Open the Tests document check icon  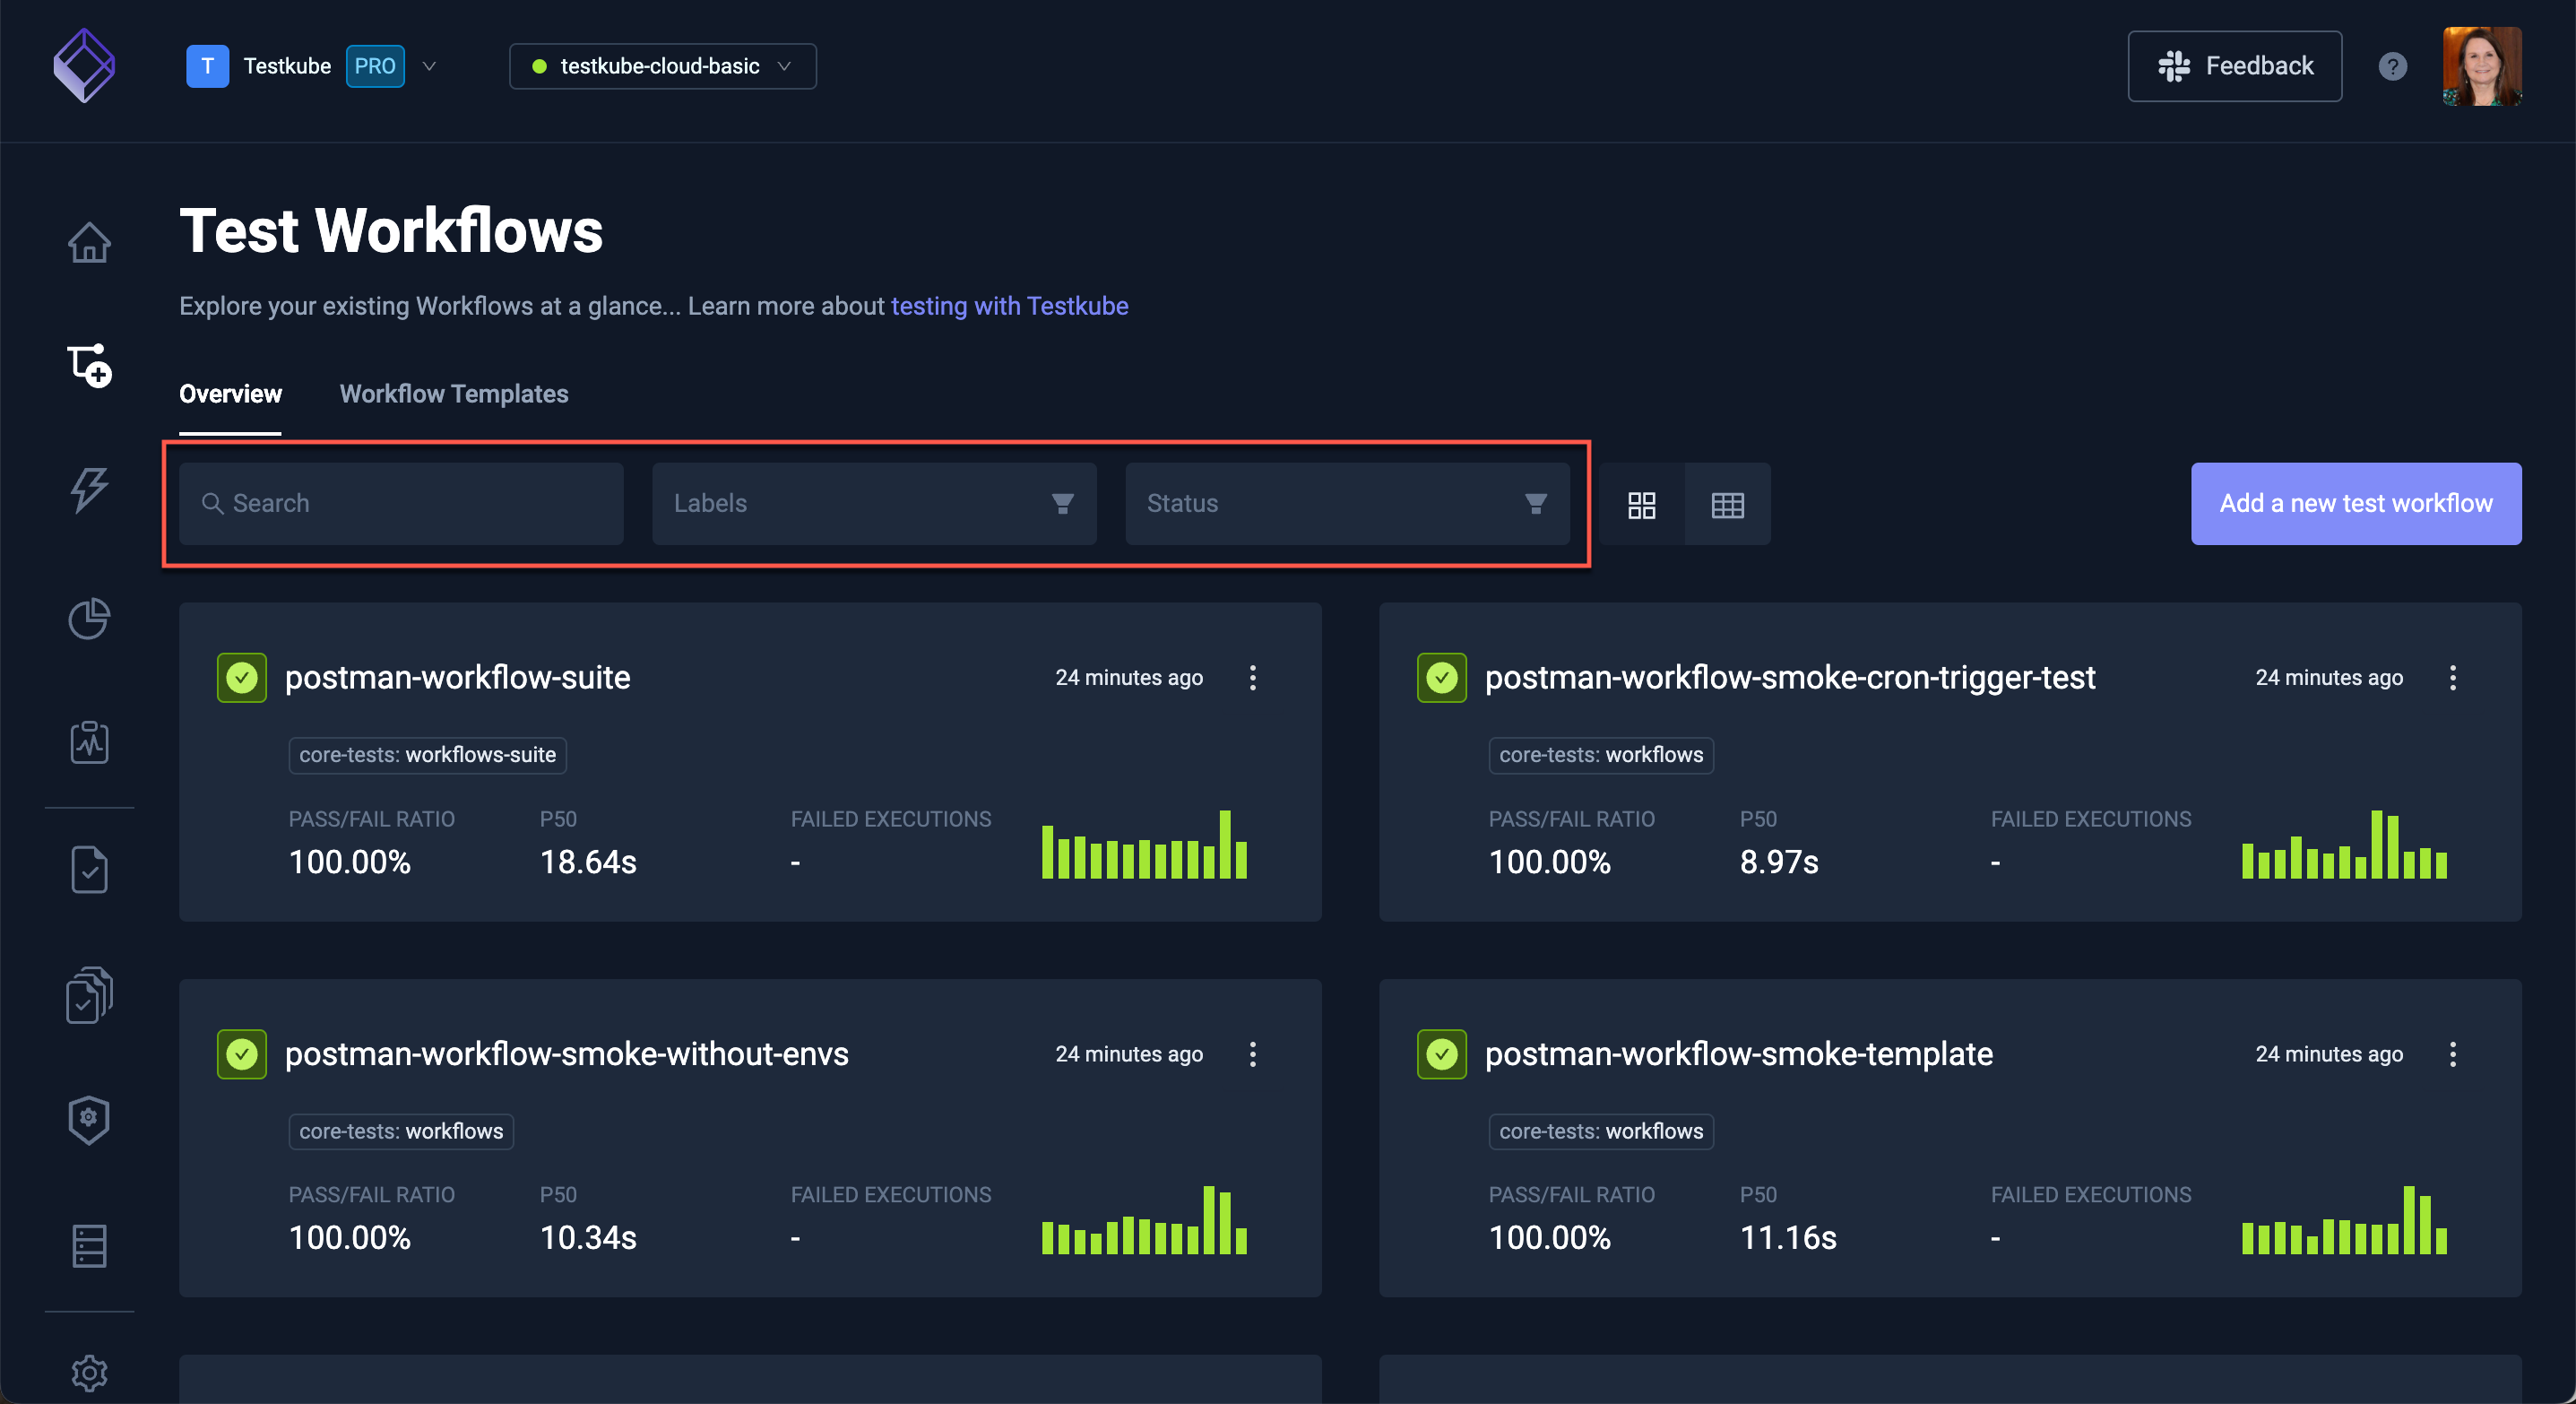tap(89, 870)
